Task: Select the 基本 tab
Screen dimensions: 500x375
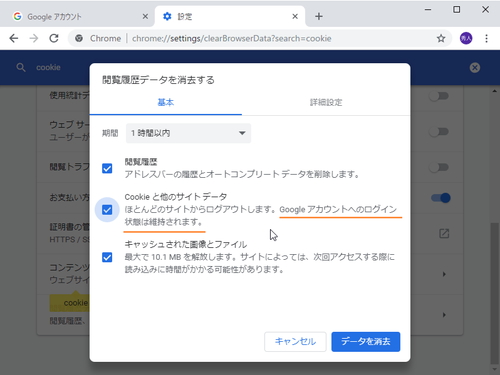Action: [166, 102]
